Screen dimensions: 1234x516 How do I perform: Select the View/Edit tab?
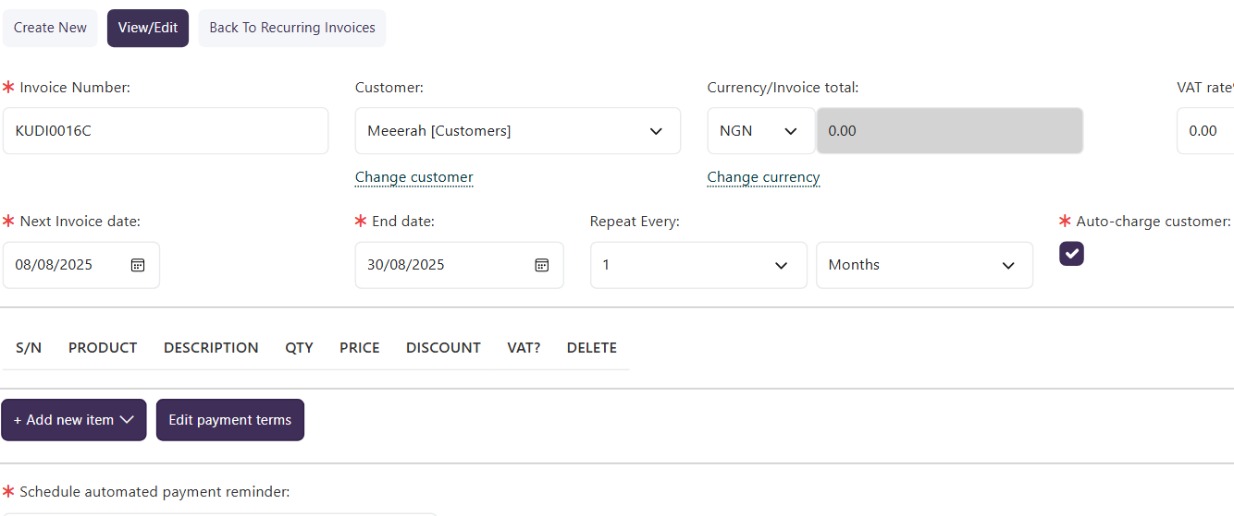[x=148, y=28]
